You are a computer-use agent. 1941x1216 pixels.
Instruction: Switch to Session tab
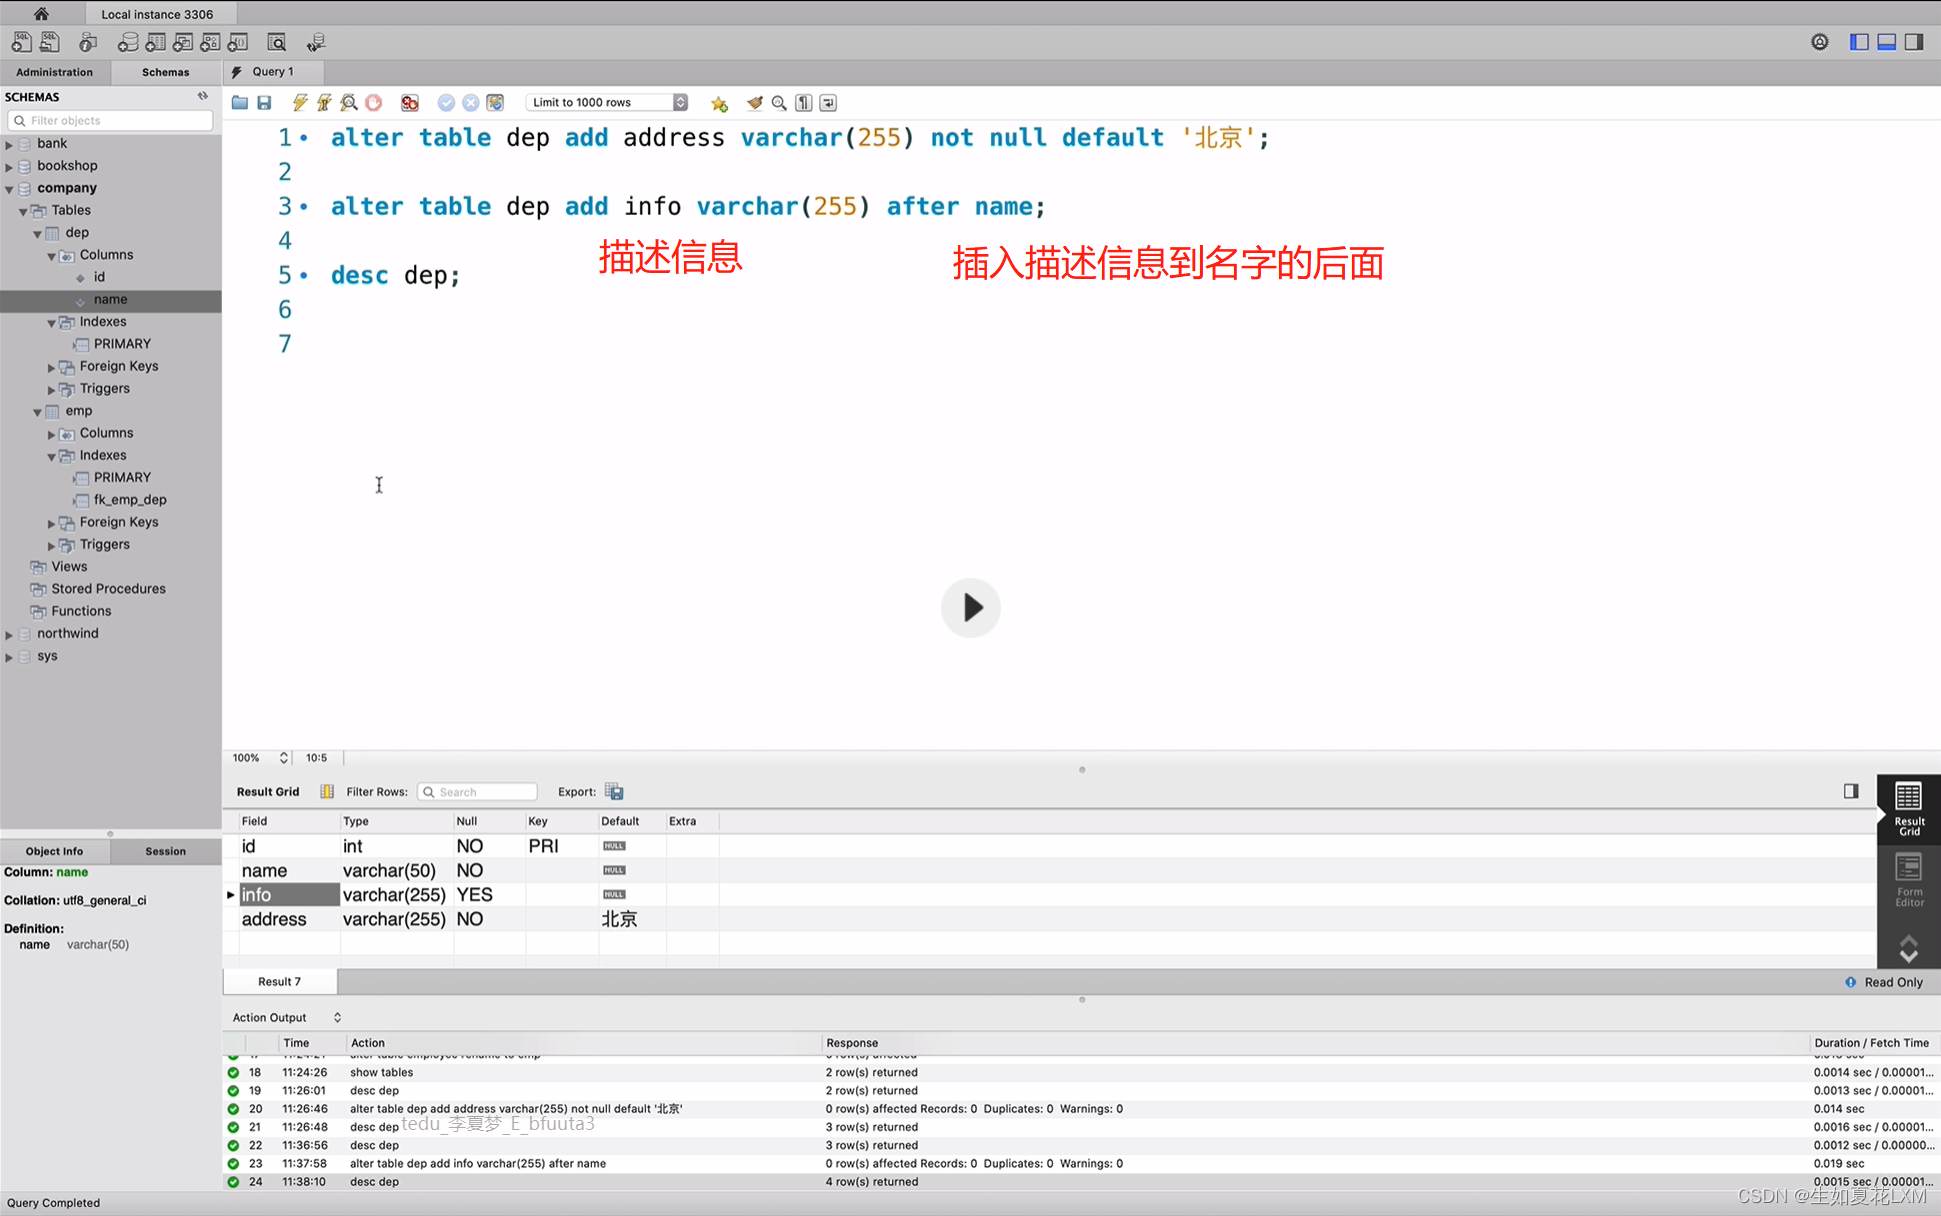[166, 851]
